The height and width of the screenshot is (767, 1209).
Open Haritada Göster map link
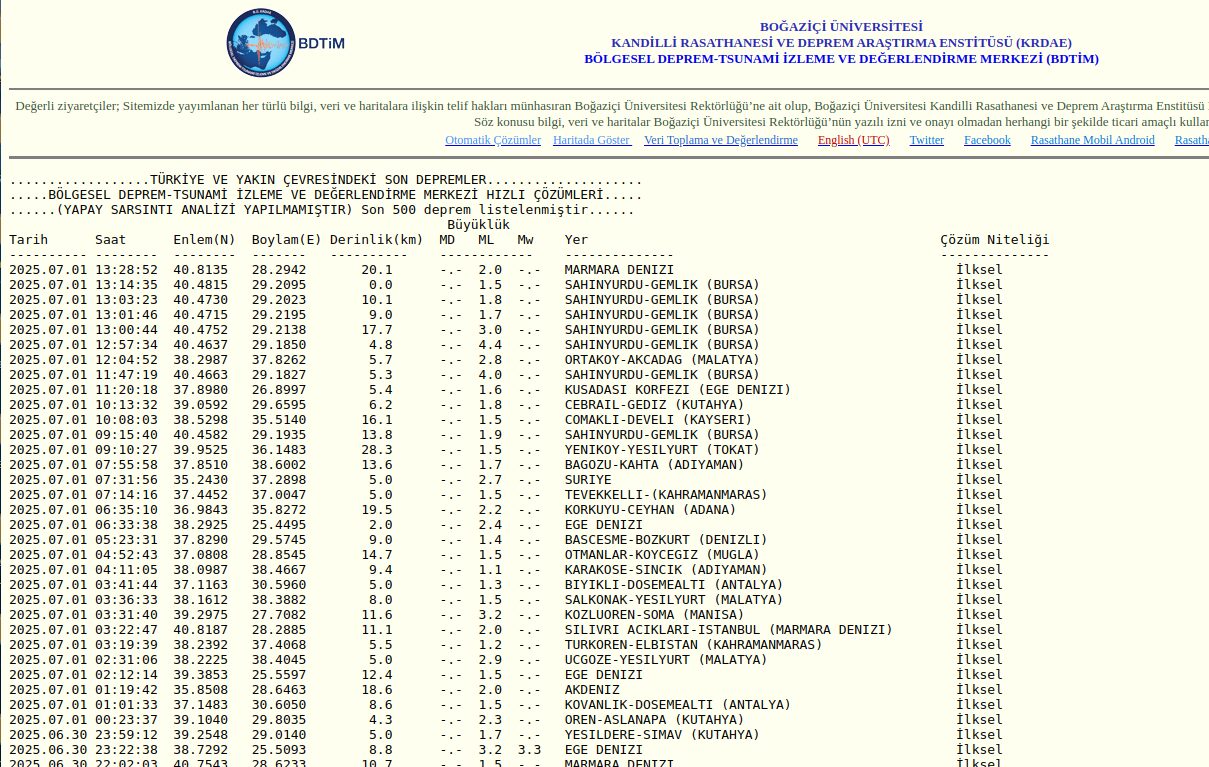click(x=591, y=140)
